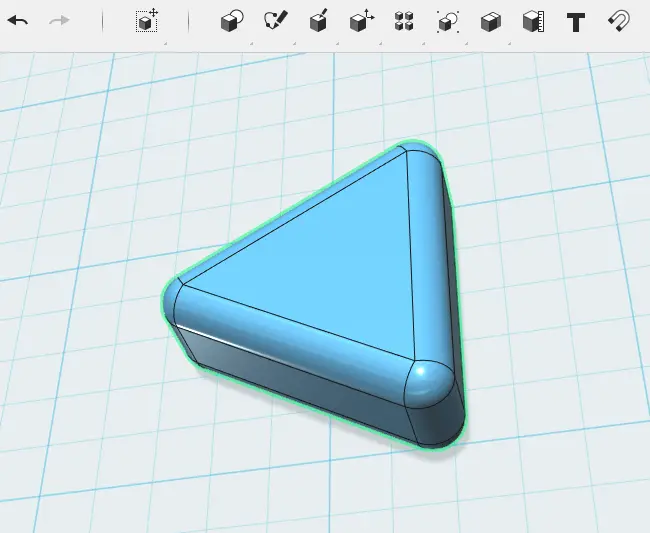Open the Sketch pencil tool
The image size is (650, 533).
point(276,20)
